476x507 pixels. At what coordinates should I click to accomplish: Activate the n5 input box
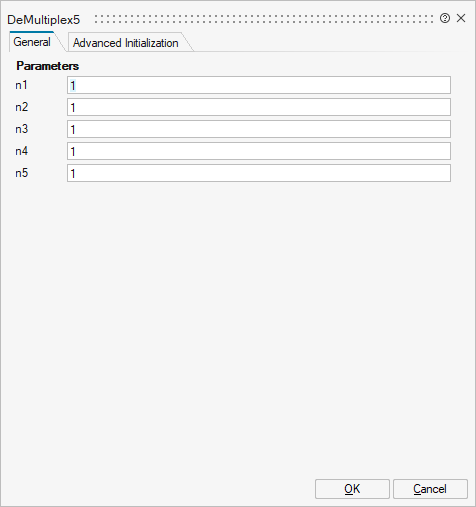pyautogui.click(x=259, y=173)
